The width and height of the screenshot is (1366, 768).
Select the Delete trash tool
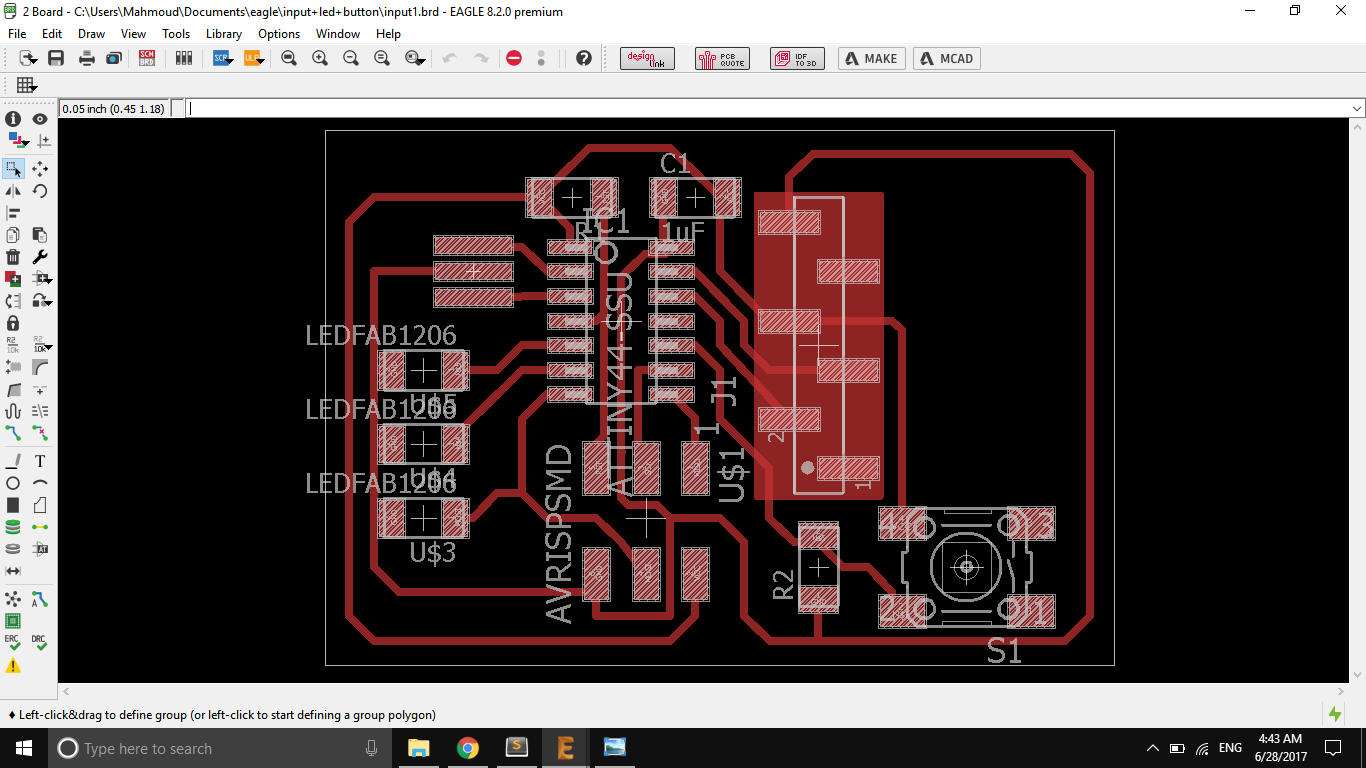[x=13, y=257]
